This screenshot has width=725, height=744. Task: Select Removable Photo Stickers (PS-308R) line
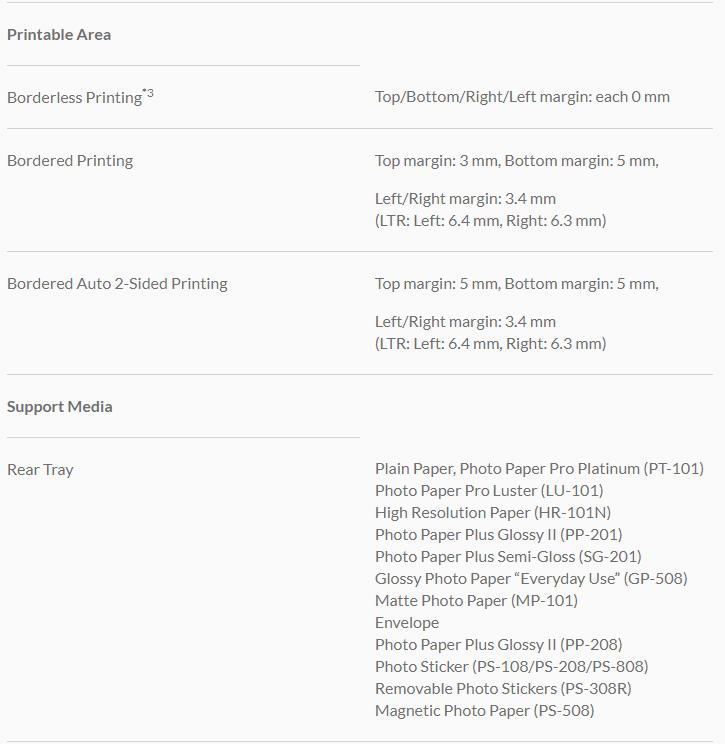click(x=503, y=689)
